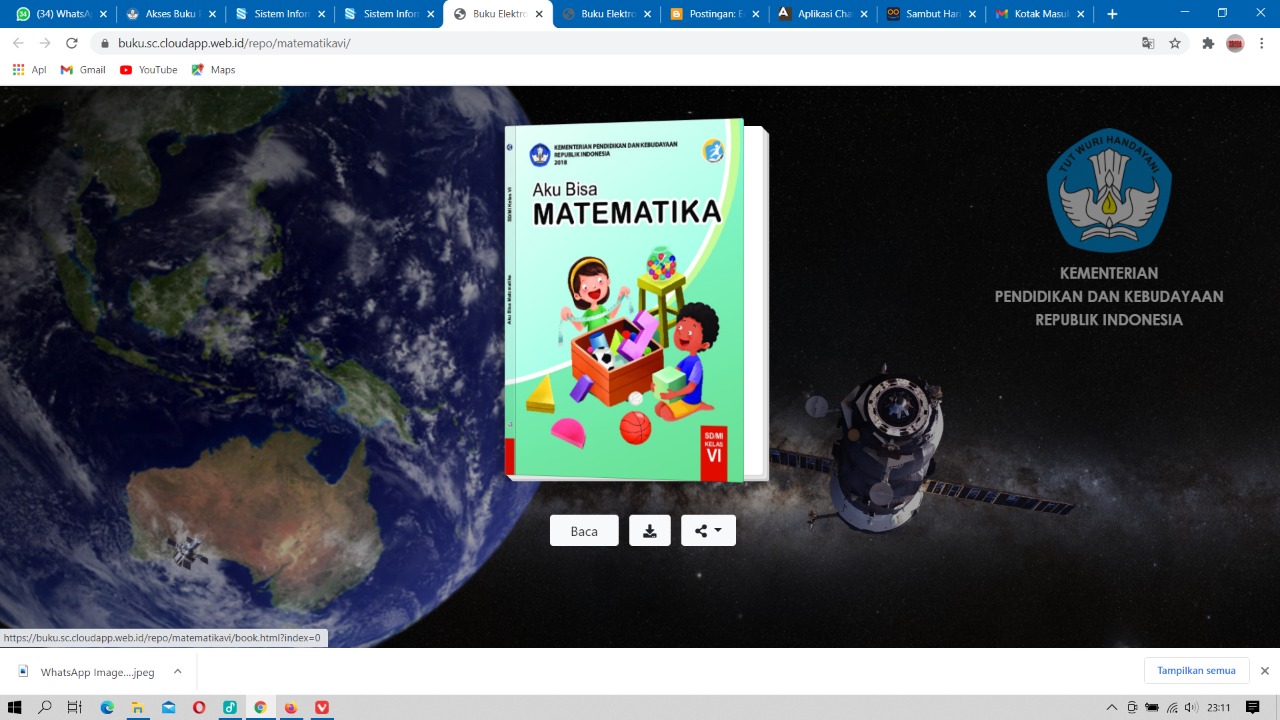Open Opera browser from the taskbar
This screenshot has height=720, width=1280.
[x=199, y=707]
